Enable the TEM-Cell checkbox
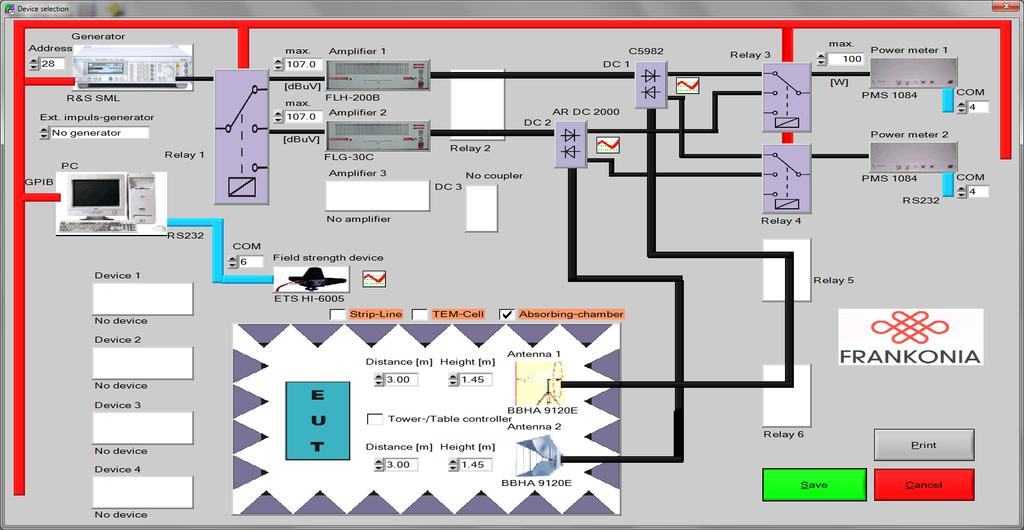The height and width of the screenshot is (530, 1024). pyautogui.click(x=421, y=315)
